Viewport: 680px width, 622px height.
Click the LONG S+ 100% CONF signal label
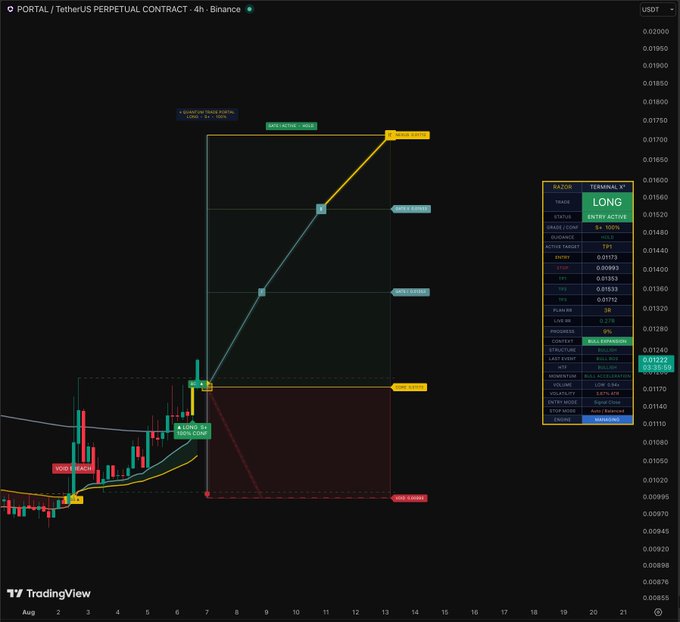click(x=193, y=430)
